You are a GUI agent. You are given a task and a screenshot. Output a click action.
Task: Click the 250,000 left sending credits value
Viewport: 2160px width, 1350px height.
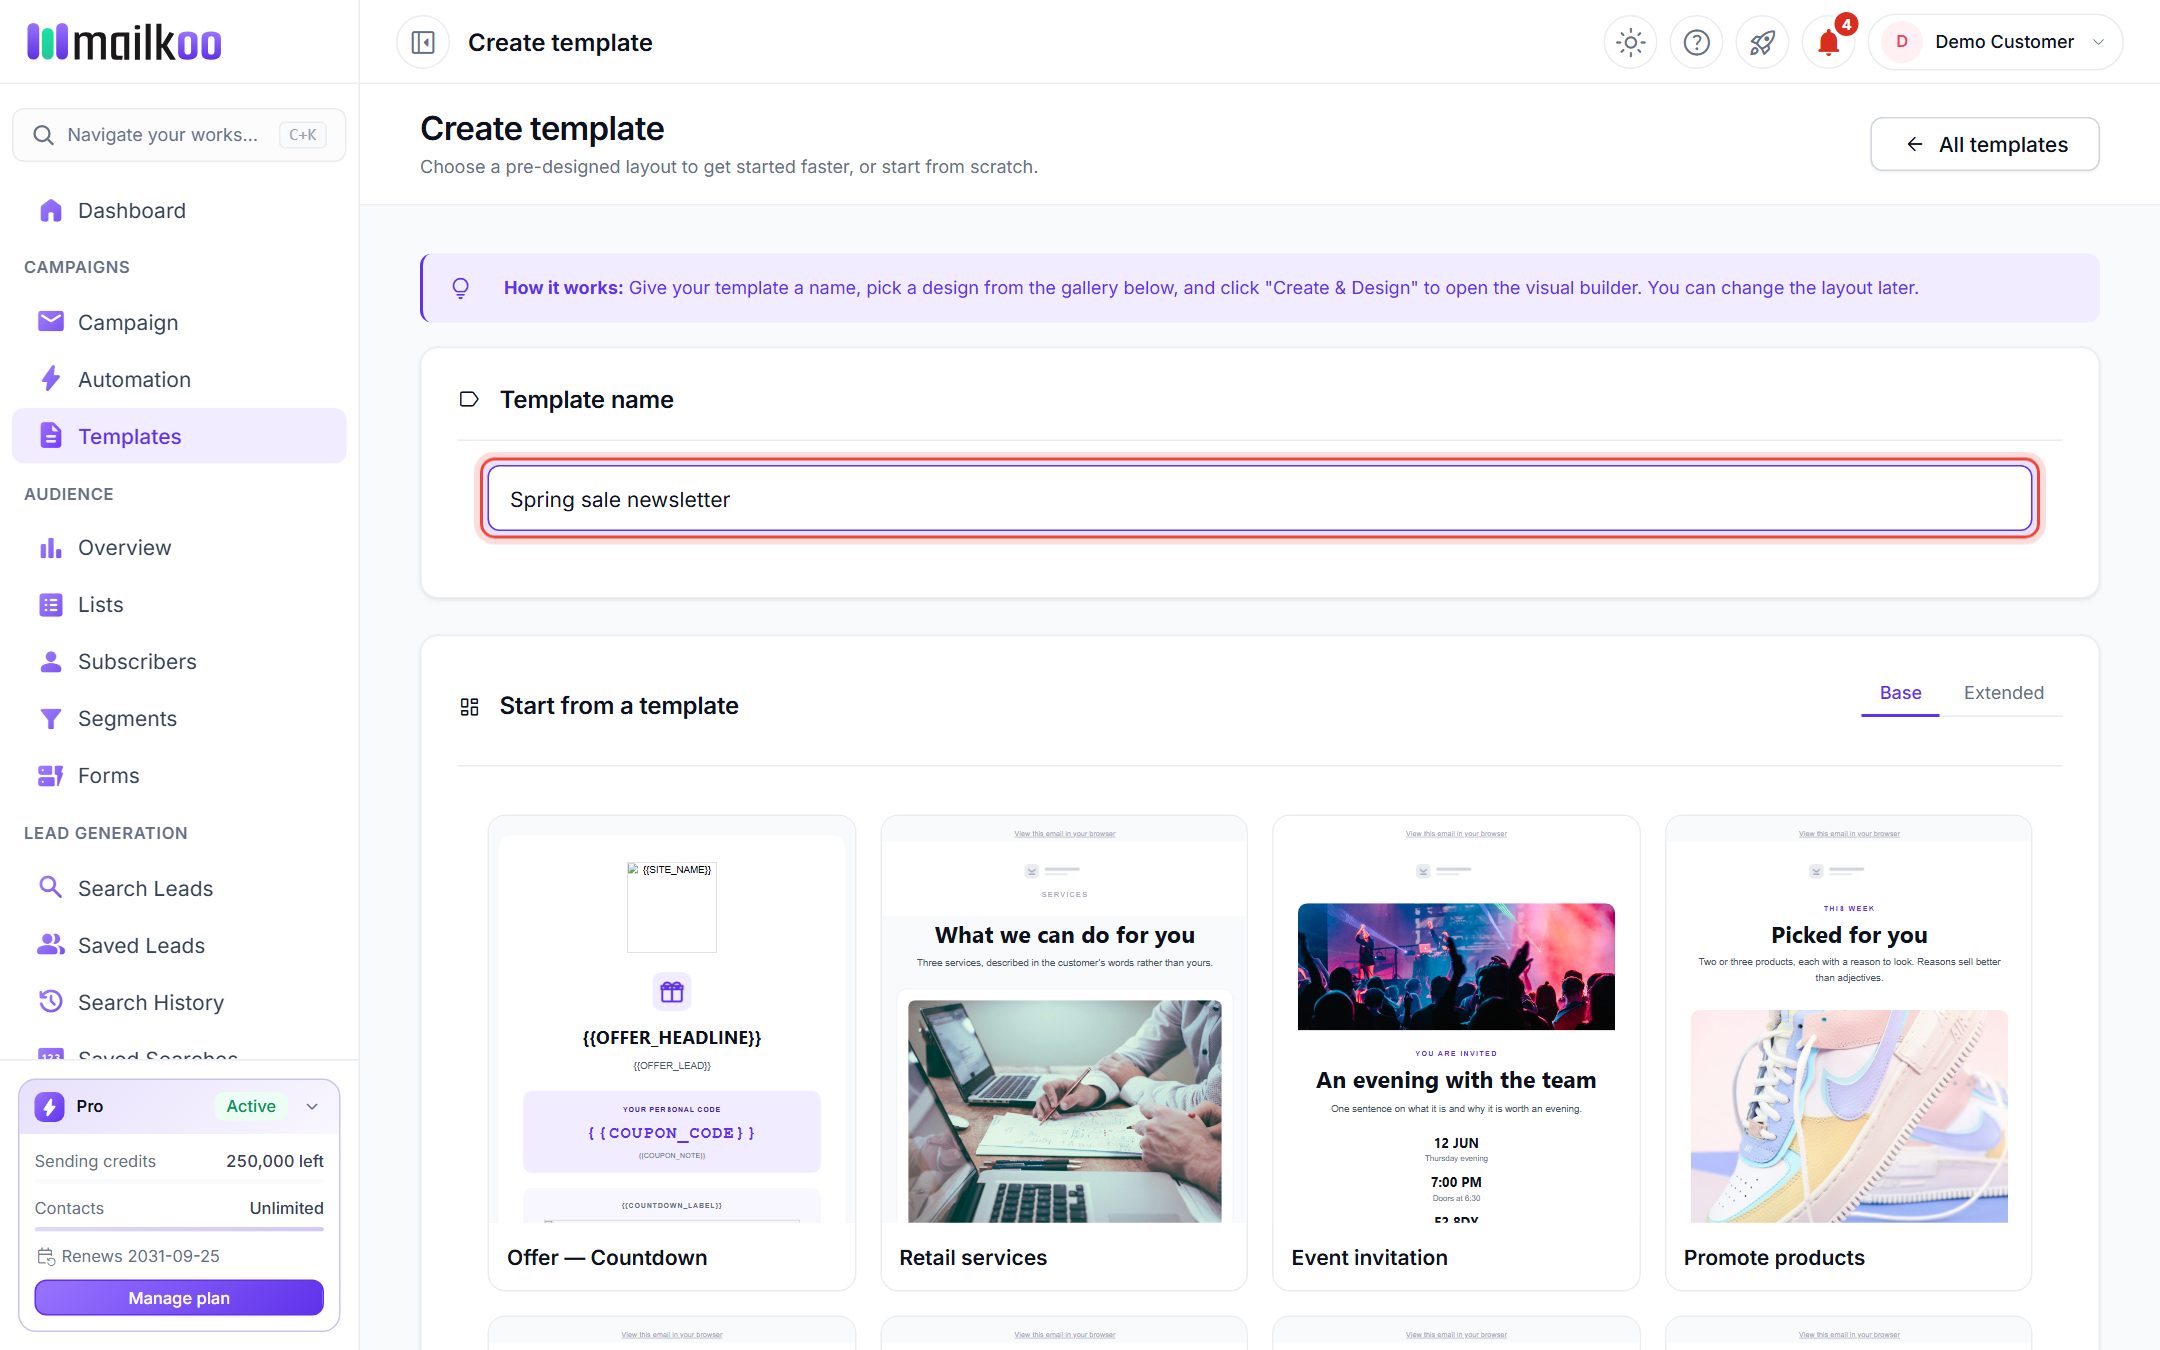(x=275, y=1161)
